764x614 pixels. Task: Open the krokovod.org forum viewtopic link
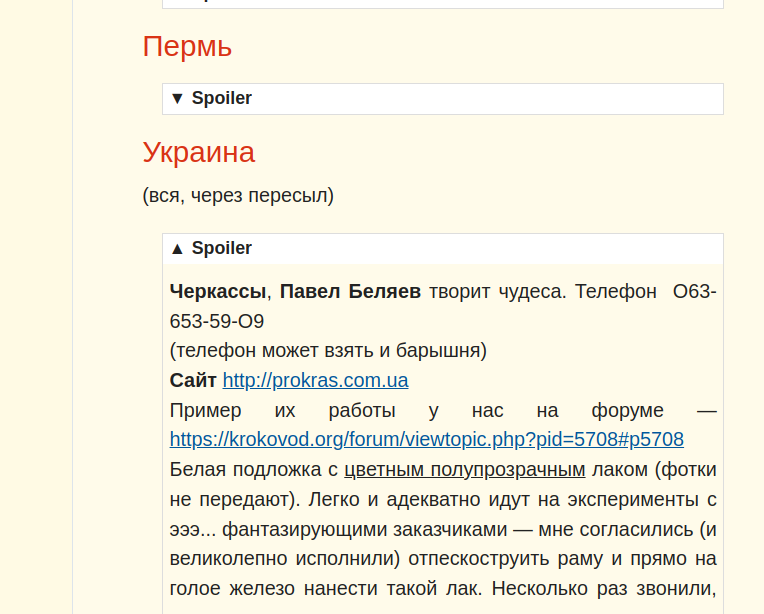pyautogui.click(x=426, y=439)
